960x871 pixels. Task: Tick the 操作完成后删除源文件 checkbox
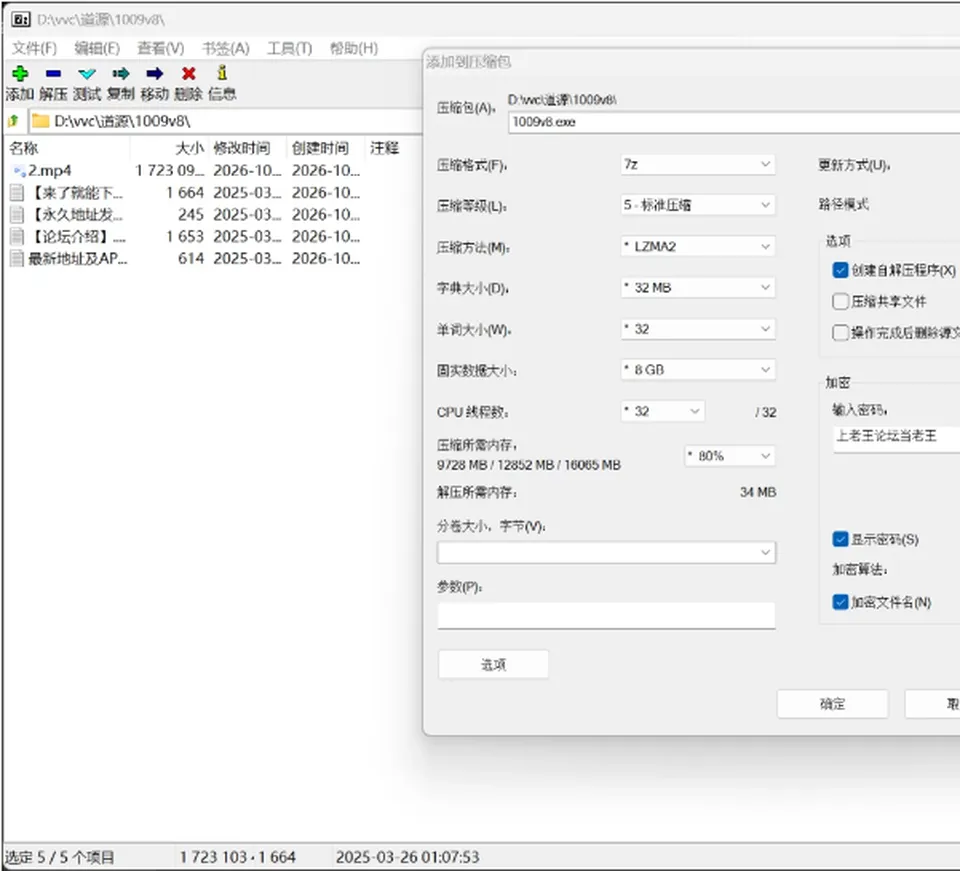(x=840, y=332)
